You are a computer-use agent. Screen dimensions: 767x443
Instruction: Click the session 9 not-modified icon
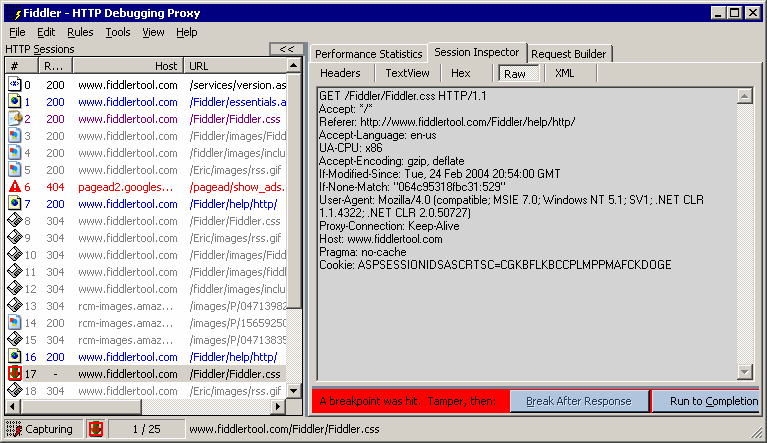pyautogui.click(x=15, y=238)
